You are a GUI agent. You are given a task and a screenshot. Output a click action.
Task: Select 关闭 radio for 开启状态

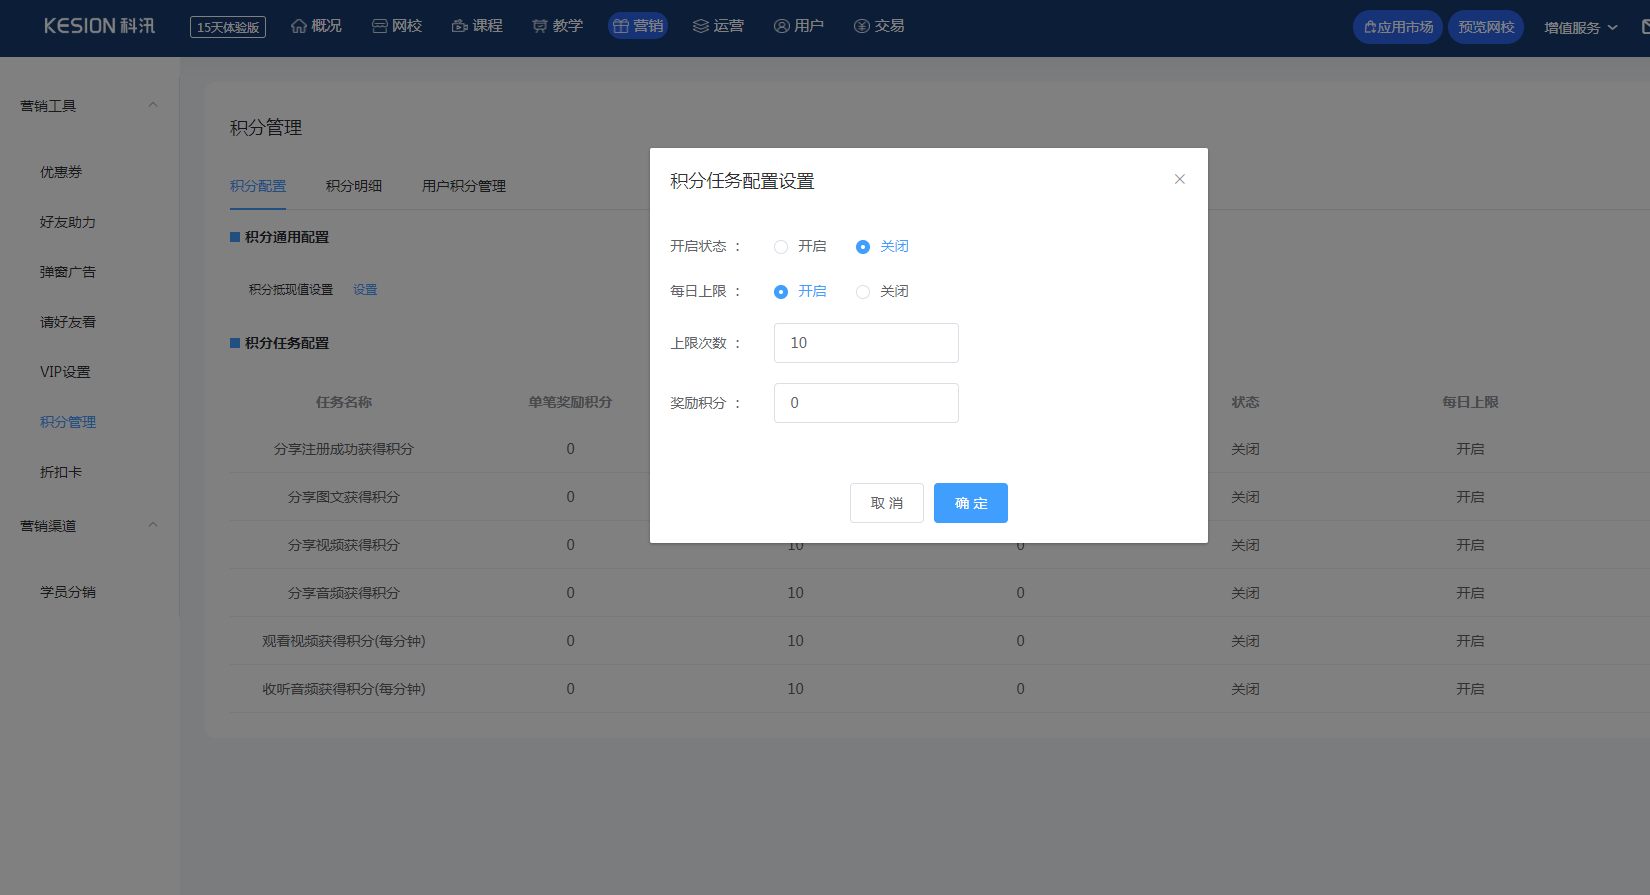point(863,247)
